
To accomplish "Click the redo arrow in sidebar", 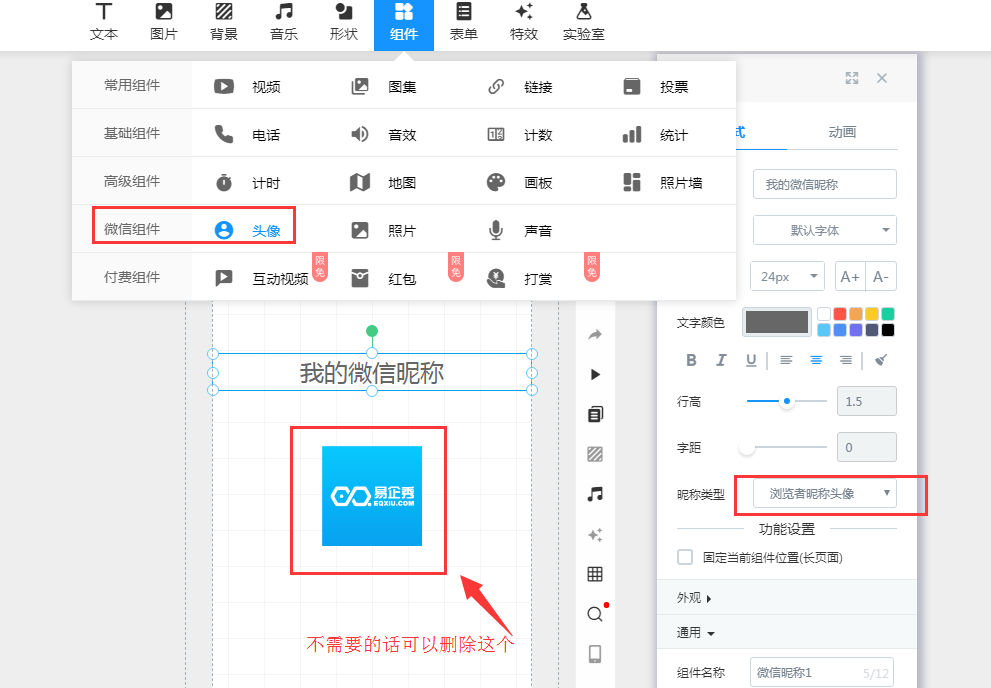I will 595,335.
